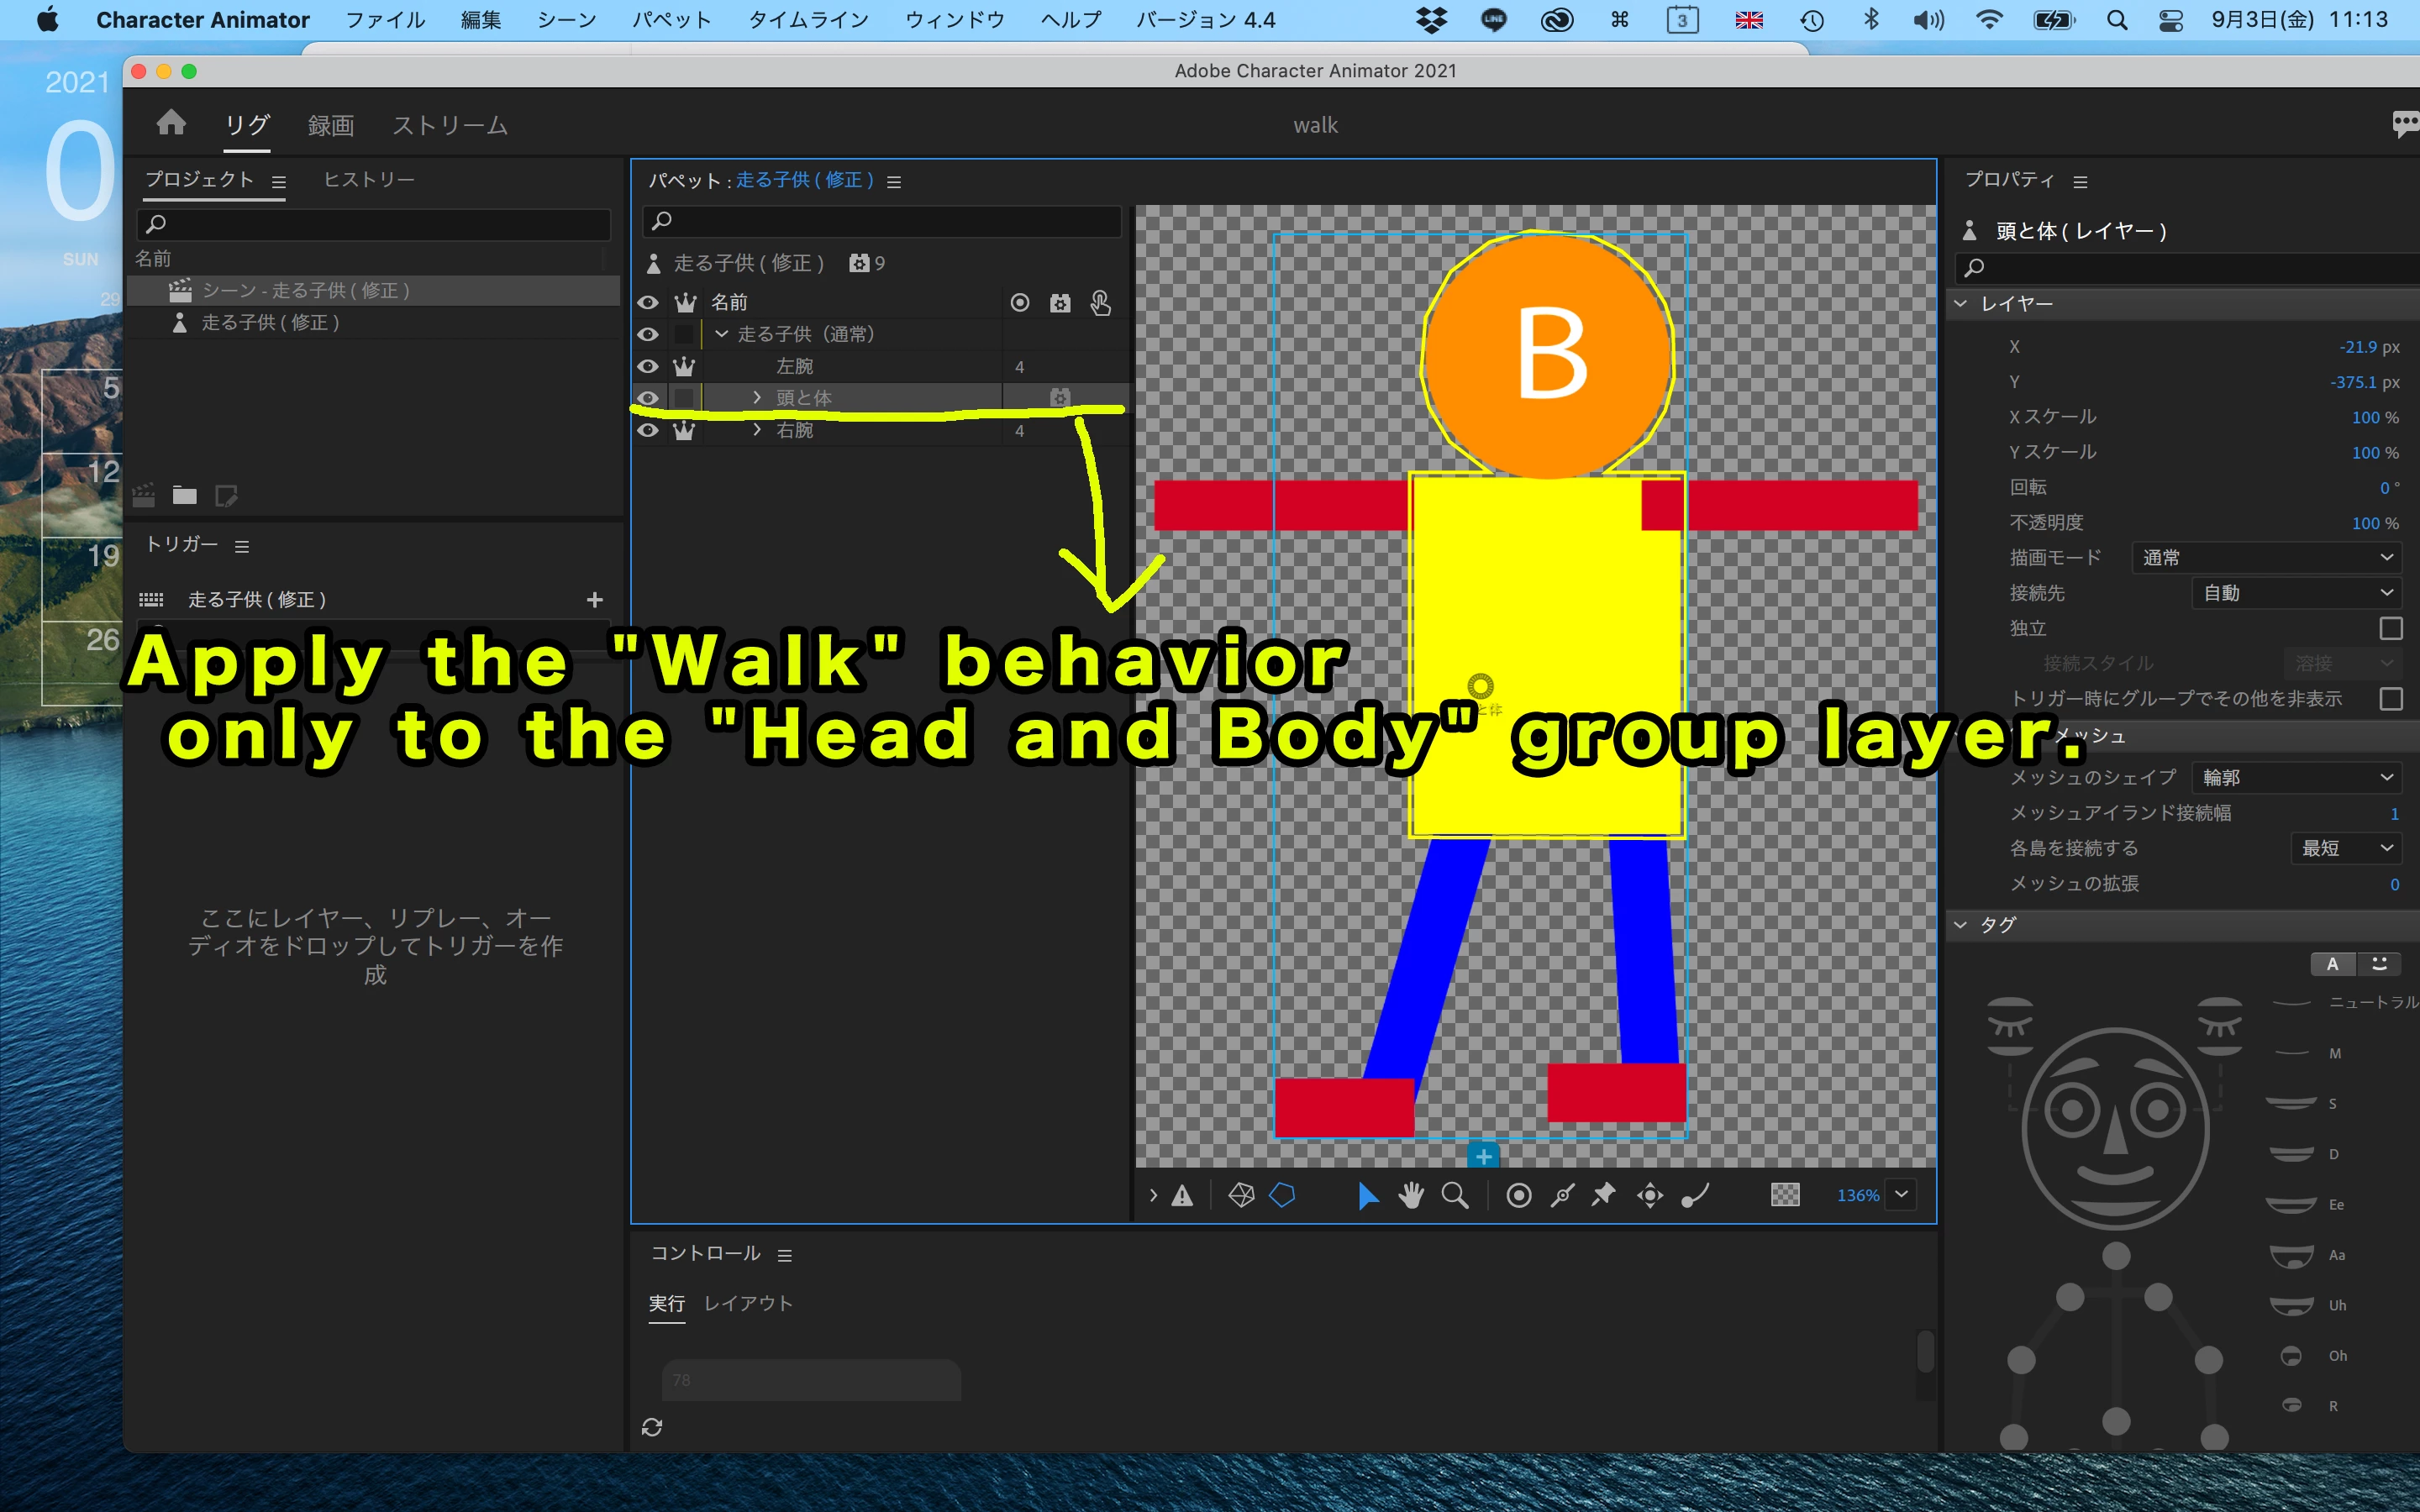Expand the 右腕 layer group
The width and height of the screenshot is (2420, 1512).
pos(757,430)
